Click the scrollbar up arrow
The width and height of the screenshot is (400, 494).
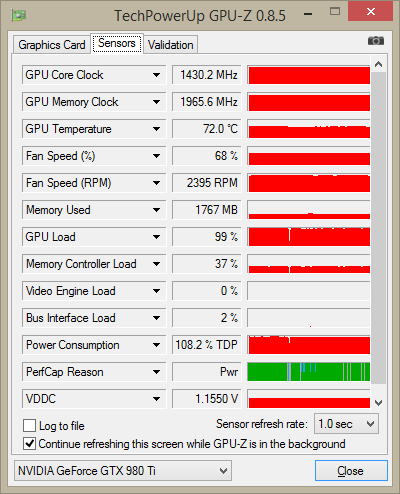pyautogui.click(x=378, y=64)
